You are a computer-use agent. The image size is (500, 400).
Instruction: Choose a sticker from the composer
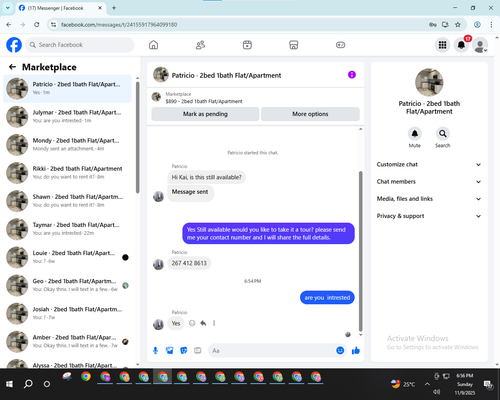[x=183, y=350]
